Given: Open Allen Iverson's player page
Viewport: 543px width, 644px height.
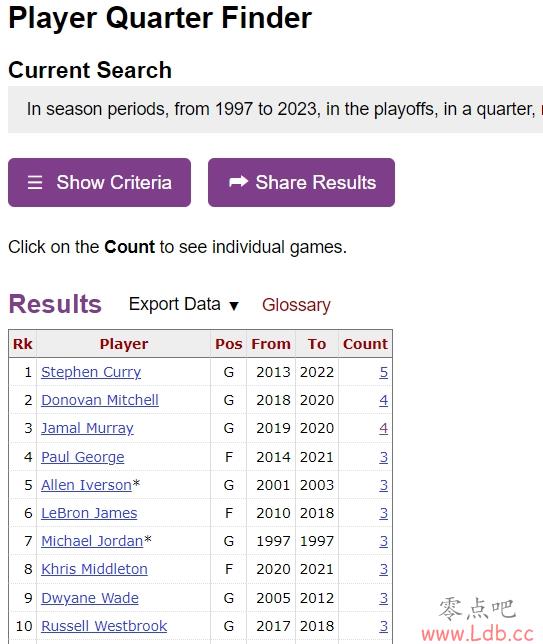Looking at the screenshot, I should coord(86,485).
